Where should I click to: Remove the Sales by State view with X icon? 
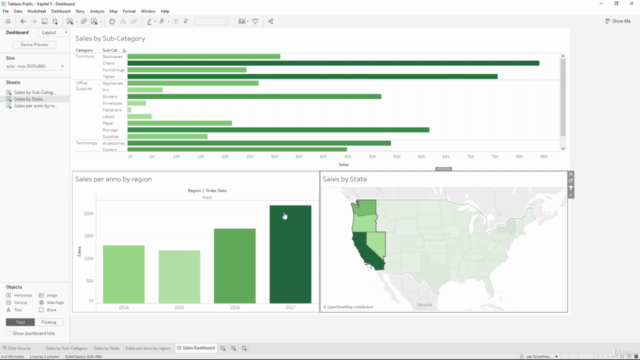point(571,174)
